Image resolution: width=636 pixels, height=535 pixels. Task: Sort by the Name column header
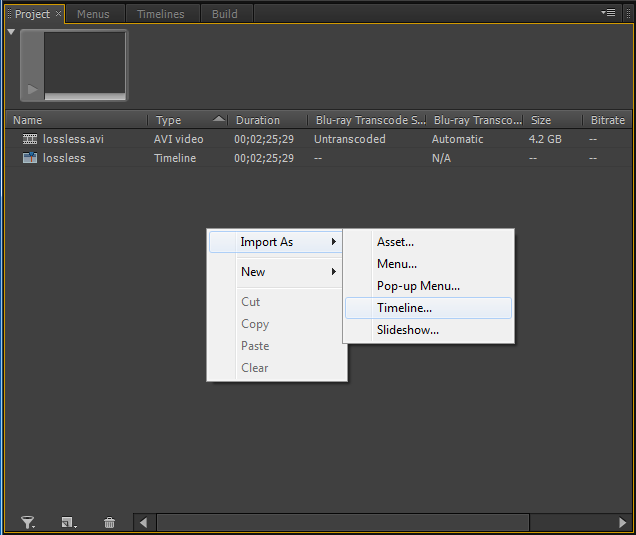tap(77, 120)
